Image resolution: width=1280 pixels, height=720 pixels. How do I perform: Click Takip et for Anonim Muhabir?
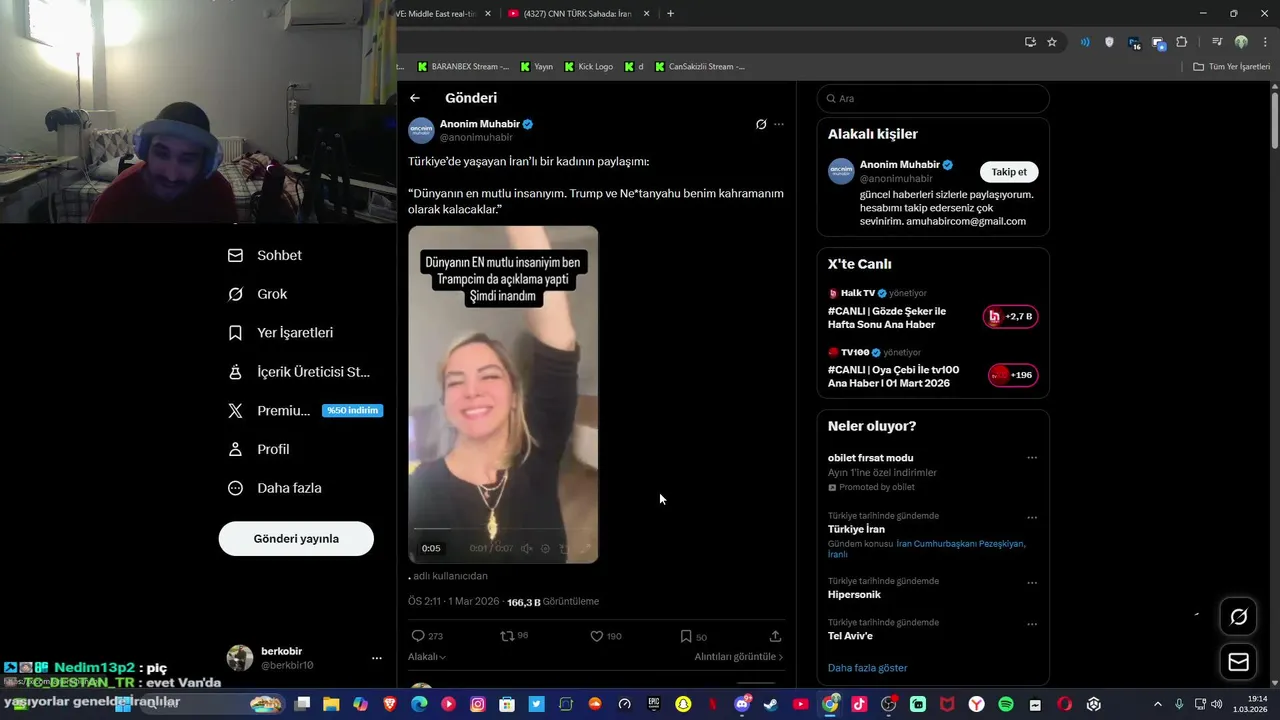[1009, 172]
